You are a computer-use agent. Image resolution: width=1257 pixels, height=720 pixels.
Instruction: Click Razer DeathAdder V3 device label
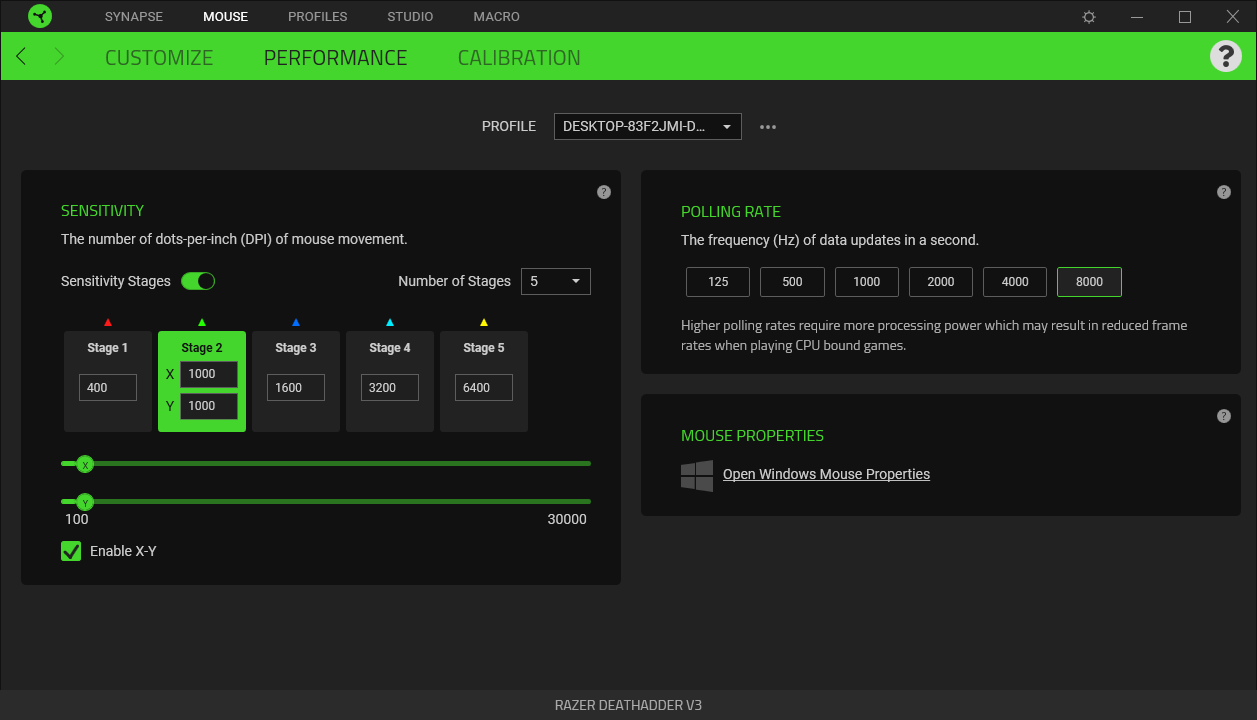click(x=628, y=705)
